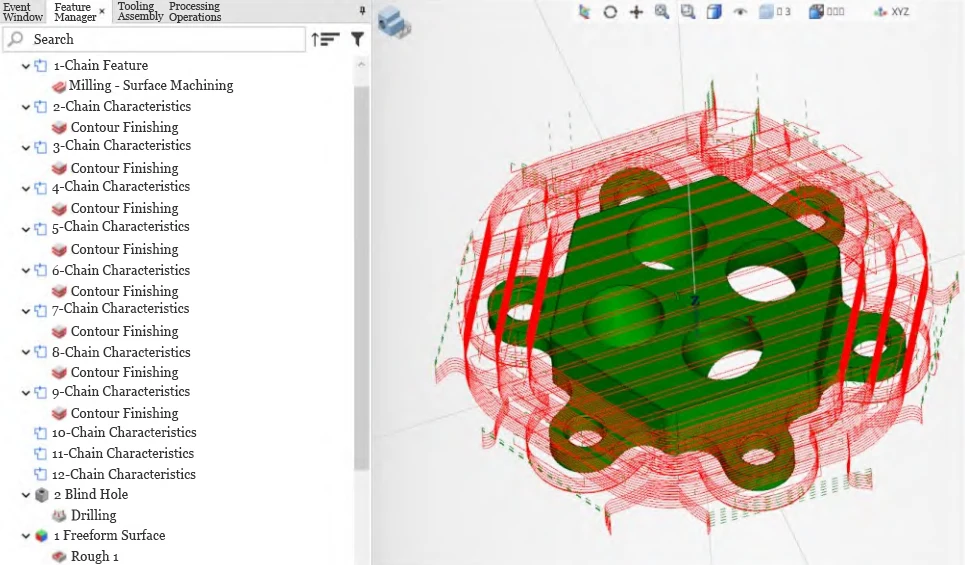Toggle the eye visibility icon in viewport toolbar

(740, 12)
